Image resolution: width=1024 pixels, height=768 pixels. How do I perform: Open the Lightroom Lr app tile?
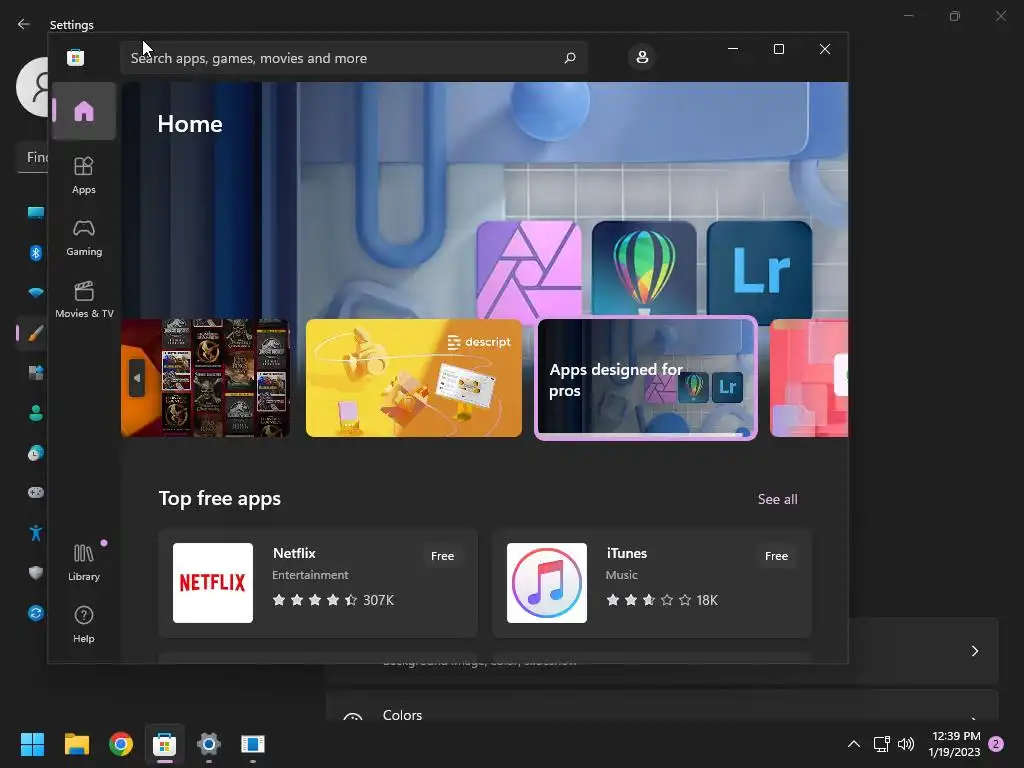[760, 270]
